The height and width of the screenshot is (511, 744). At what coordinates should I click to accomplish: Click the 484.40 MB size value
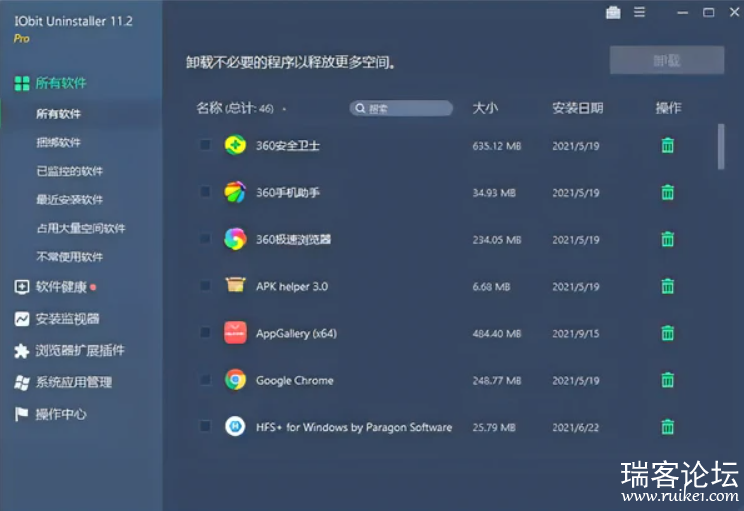click(x=497, y=334)
